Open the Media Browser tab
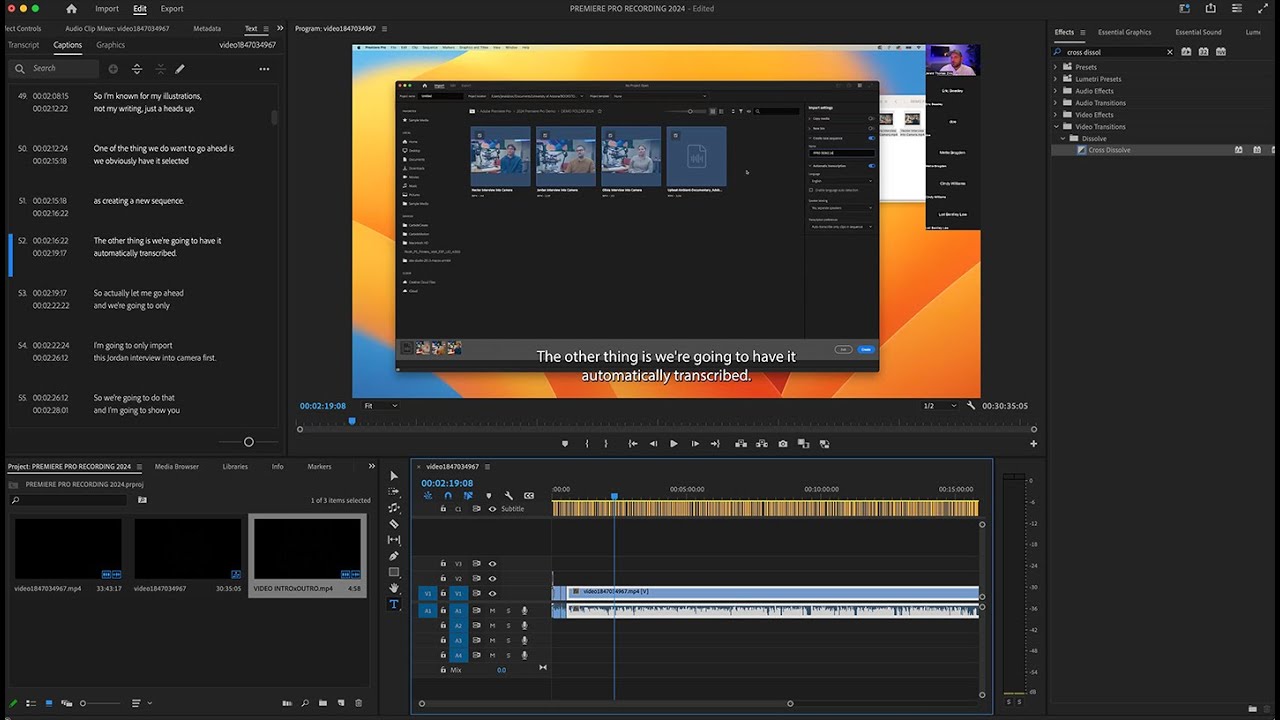The height and width of the screenshot is (720, 1280). [x=176, y=466]
